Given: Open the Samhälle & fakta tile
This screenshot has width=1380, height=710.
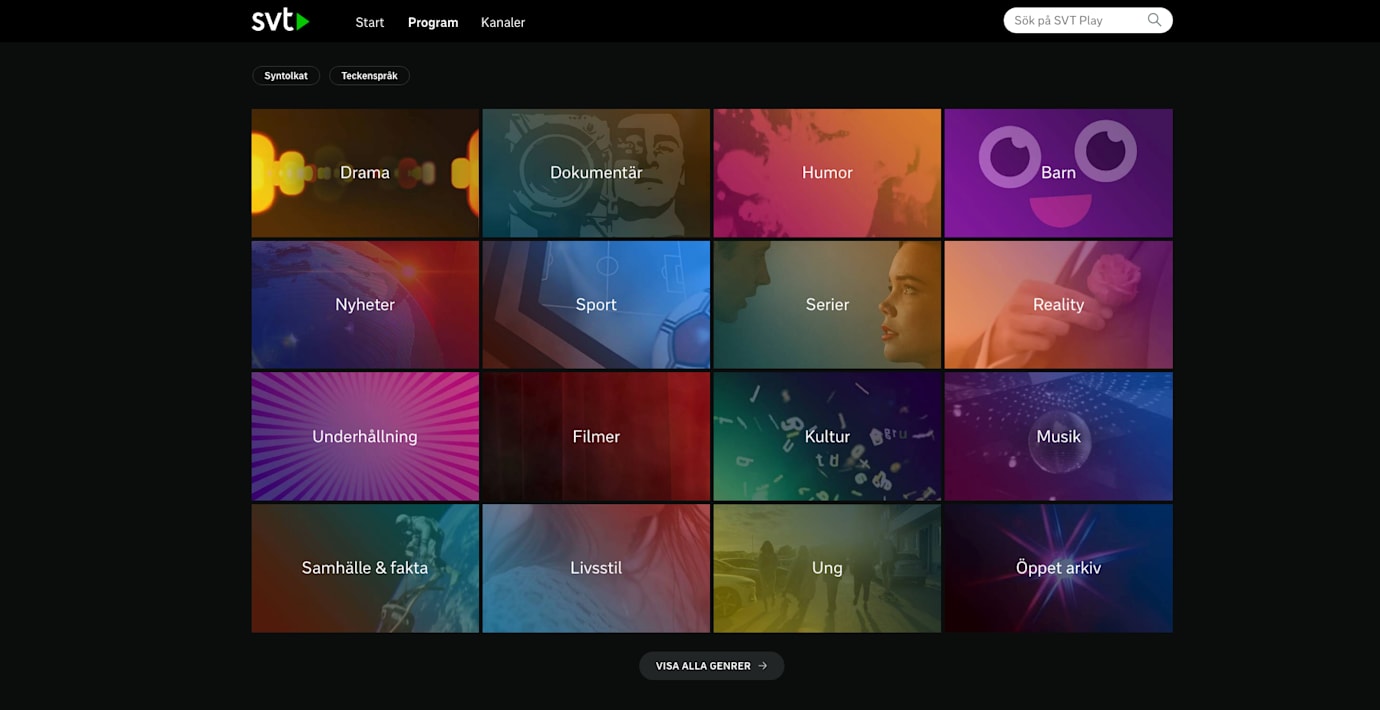Looking at the screenshot, I should [x=365, y=568].
